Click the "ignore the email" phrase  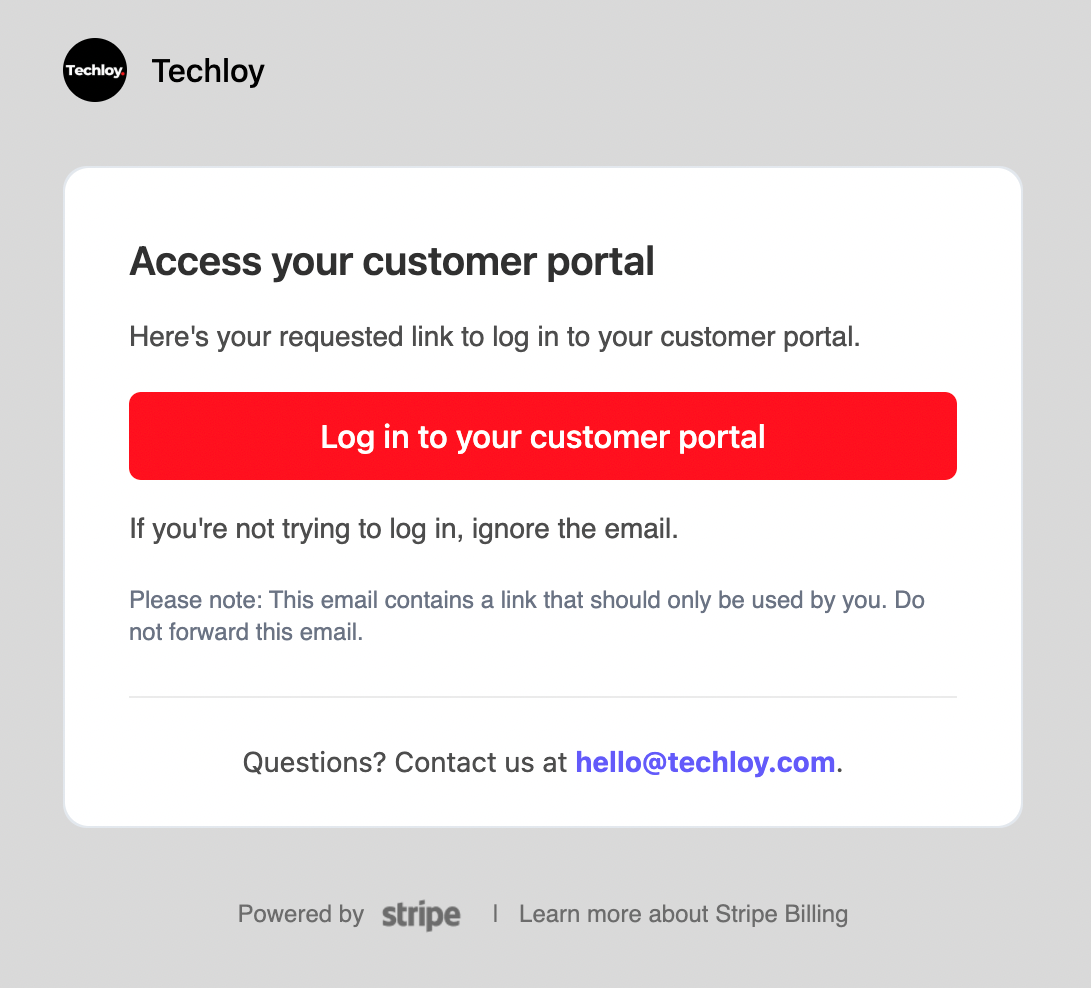(x=575, y=528)
